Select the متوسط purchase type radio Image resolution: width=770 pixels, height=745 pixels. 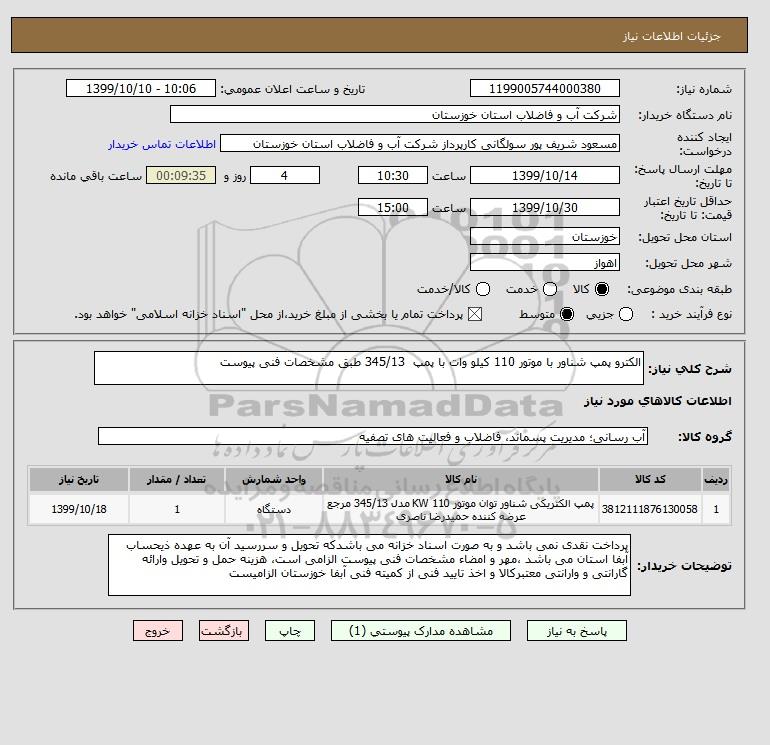[567, 314]
